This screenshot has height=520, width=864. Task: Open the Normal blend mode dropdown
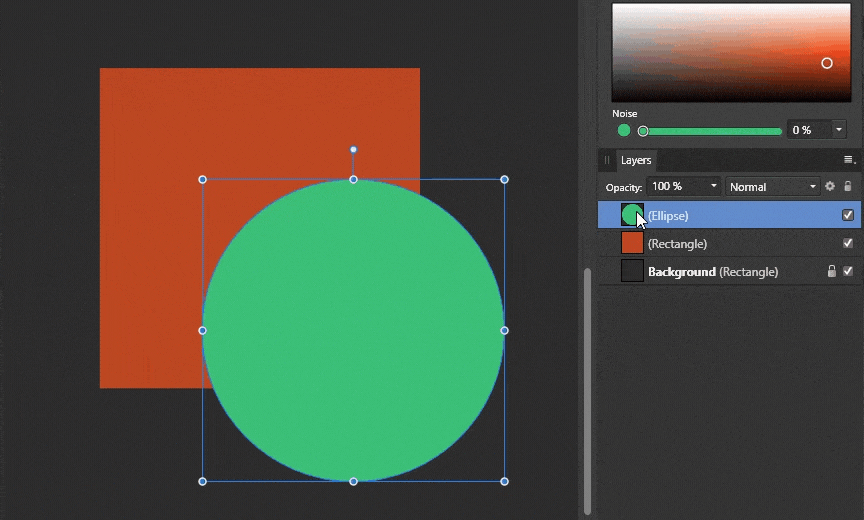point(772,187)
